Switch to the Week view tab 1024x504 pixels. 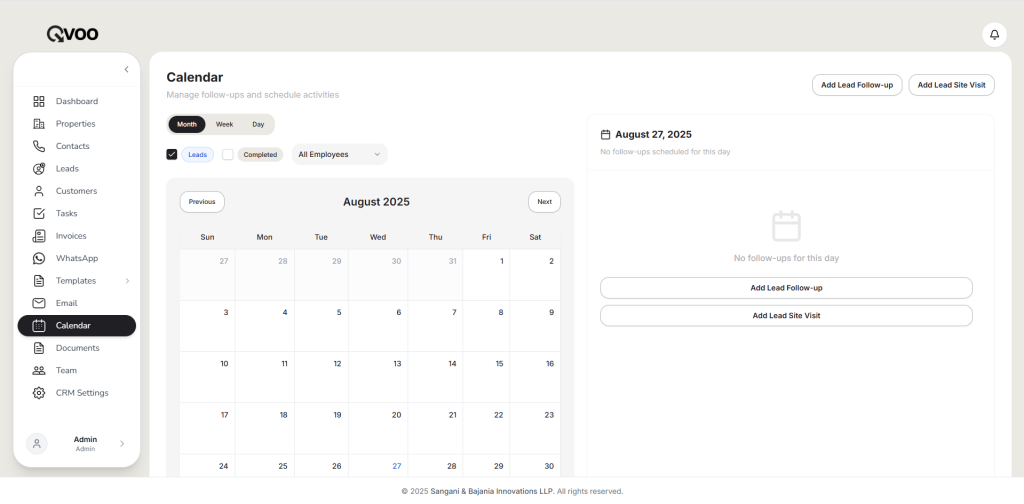[224, 124]
